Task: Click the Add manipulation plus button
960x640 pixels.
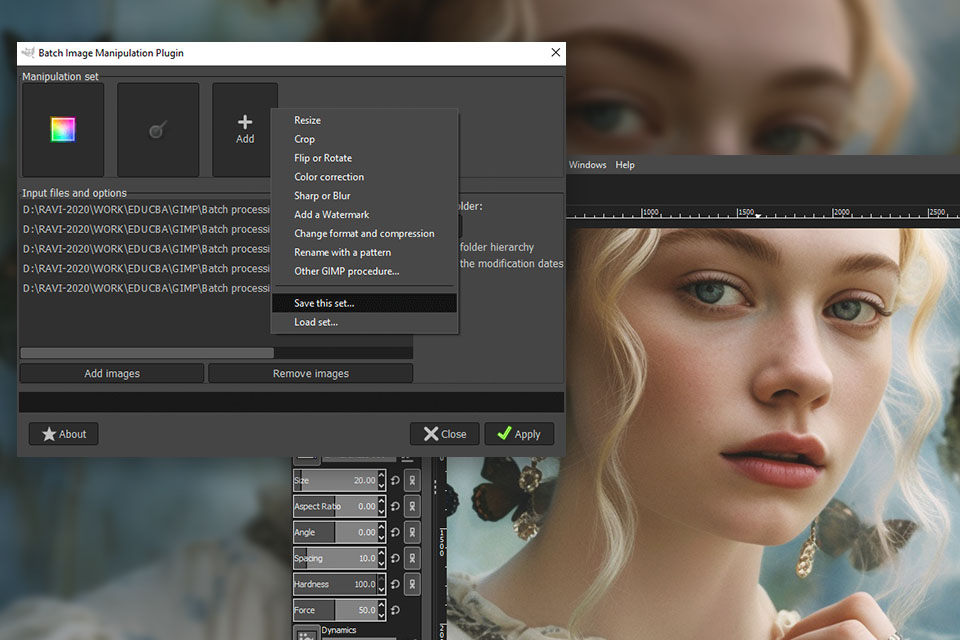Action: [x=245, y=130]
